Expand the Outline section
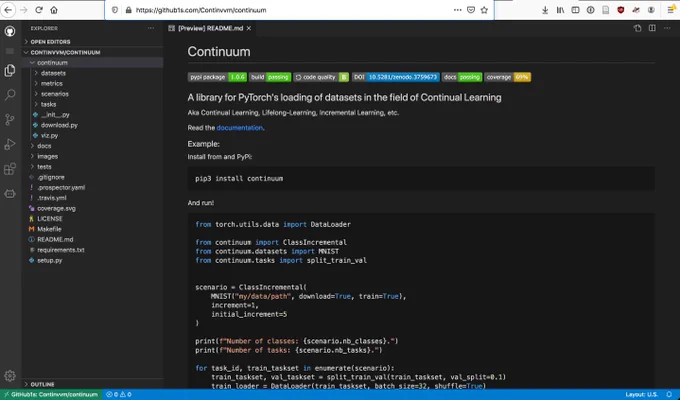The height and width of the screenshot is (400, 680). tap(92, 384)
